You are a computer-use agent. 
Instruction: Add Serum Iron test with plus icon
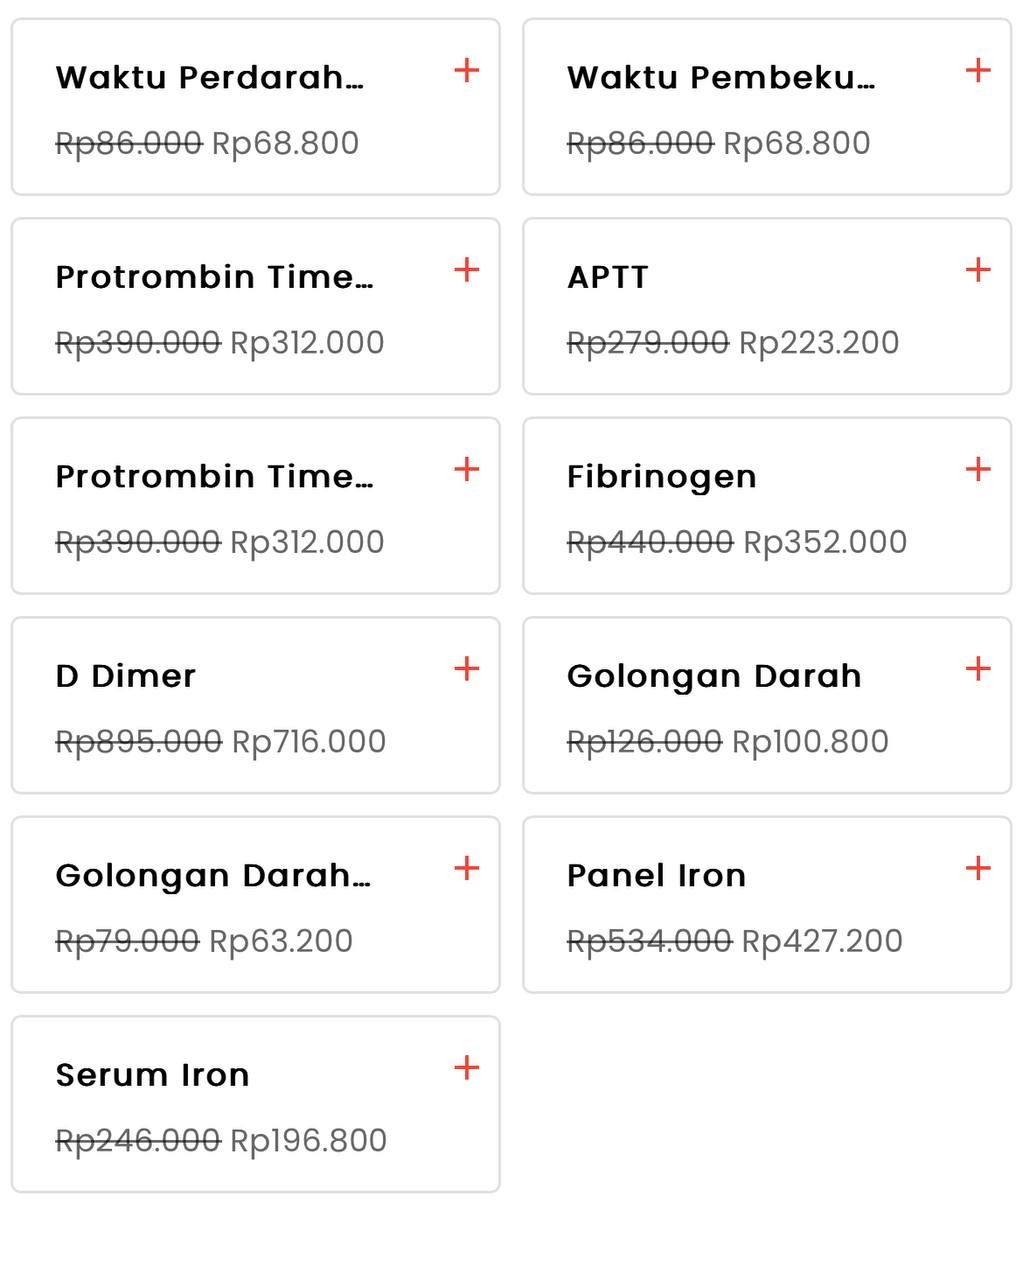pyautogui.click(x=467, y=1068)
